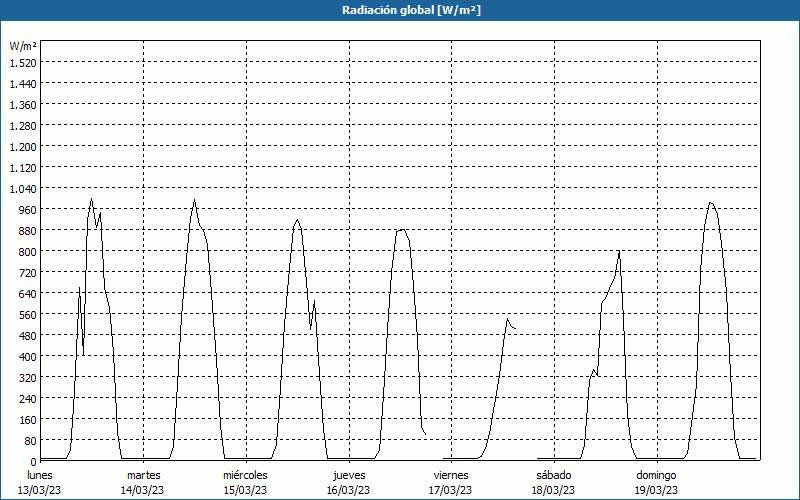Click the 'Radiación global [W/m²]' chart title
This screenshot has height=500, width=800.
pos(411,10)
